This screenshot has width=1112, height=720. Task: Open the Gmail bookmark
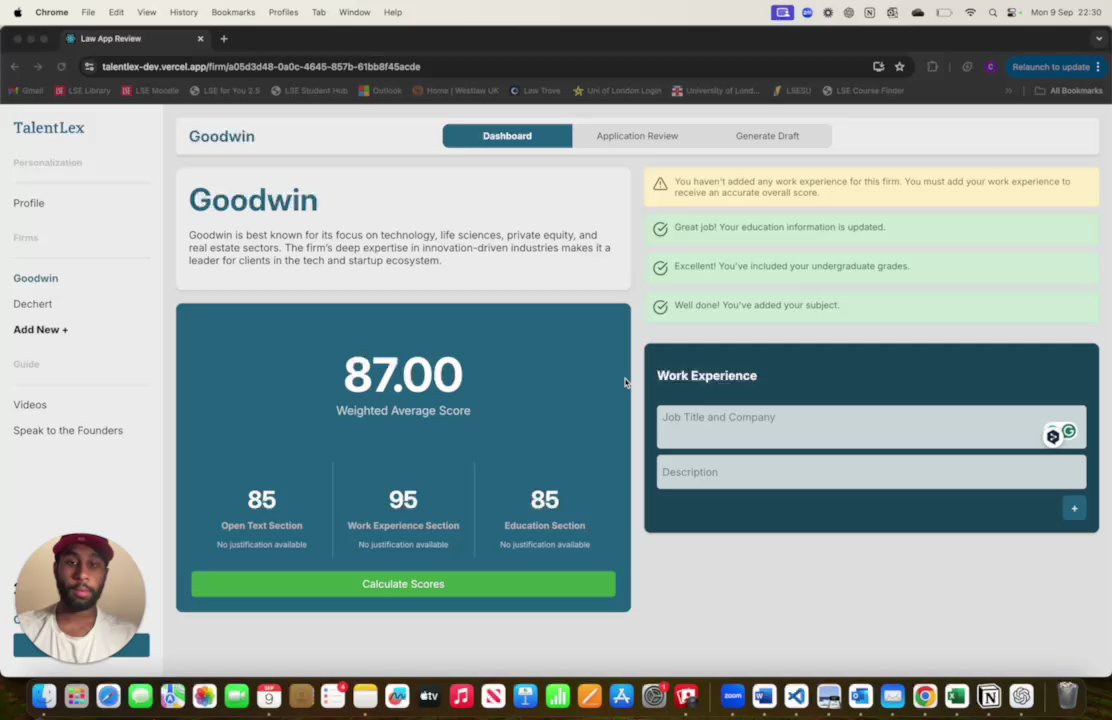pos(26,91)
